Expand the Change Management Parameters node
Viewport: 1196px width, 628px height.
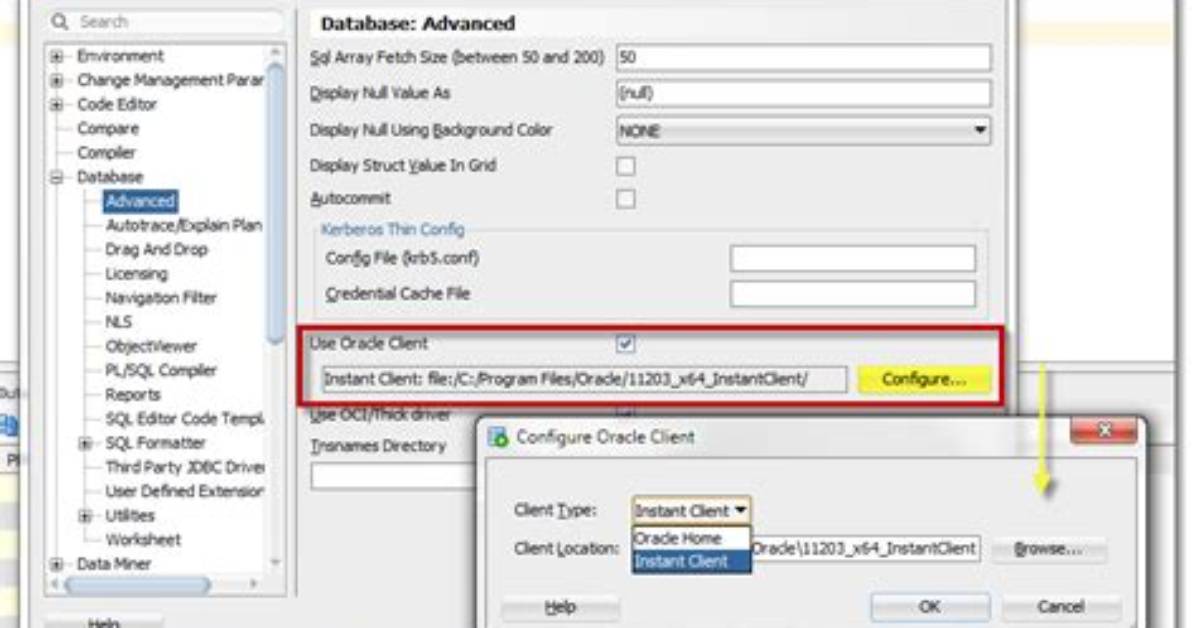(56, 80)
